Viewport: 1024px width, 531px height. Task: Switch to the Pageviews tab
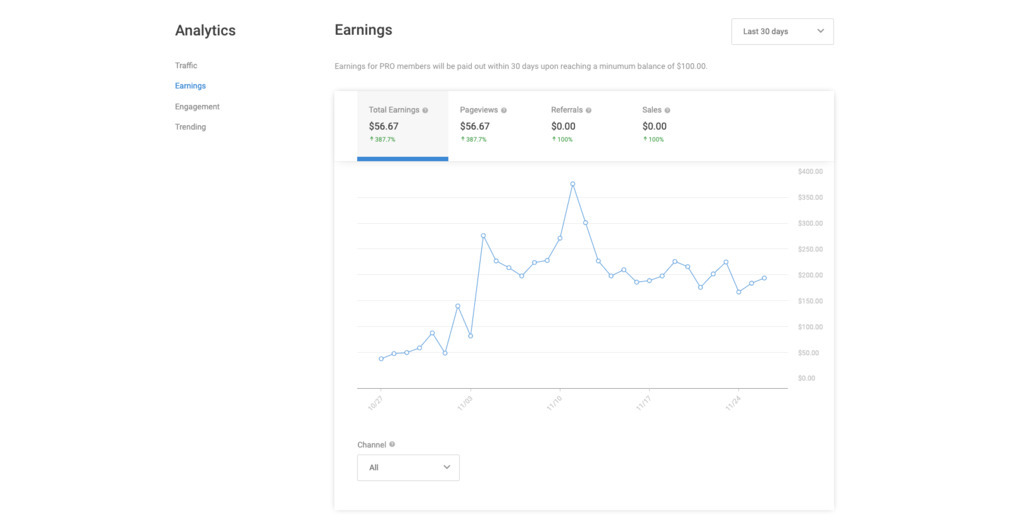click(x=493, y=125)
